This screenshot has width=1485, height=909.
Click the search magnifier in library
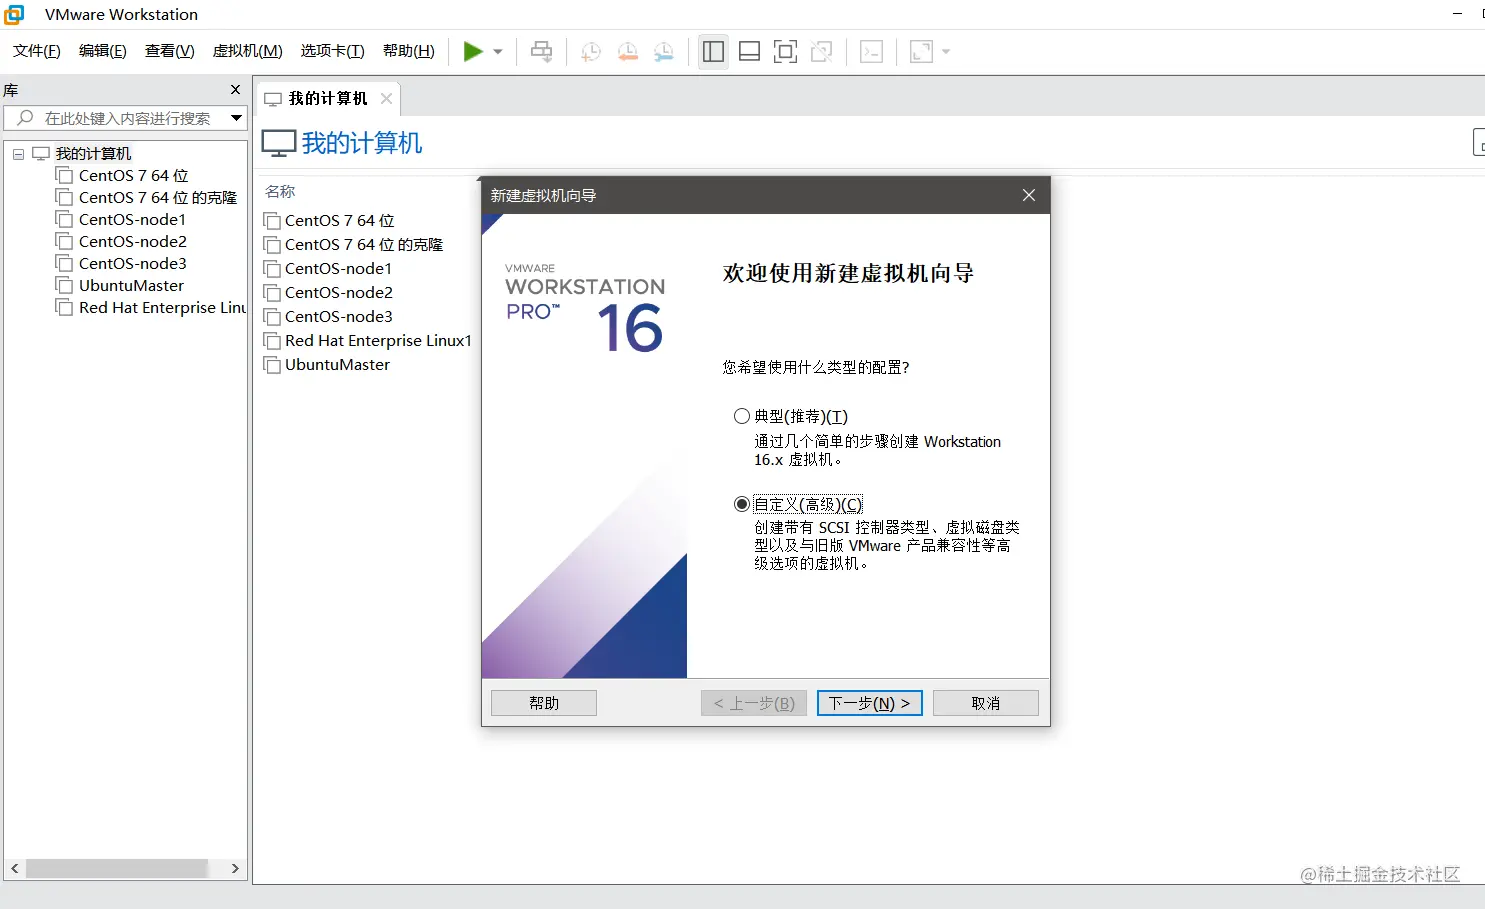click(26, 118)
